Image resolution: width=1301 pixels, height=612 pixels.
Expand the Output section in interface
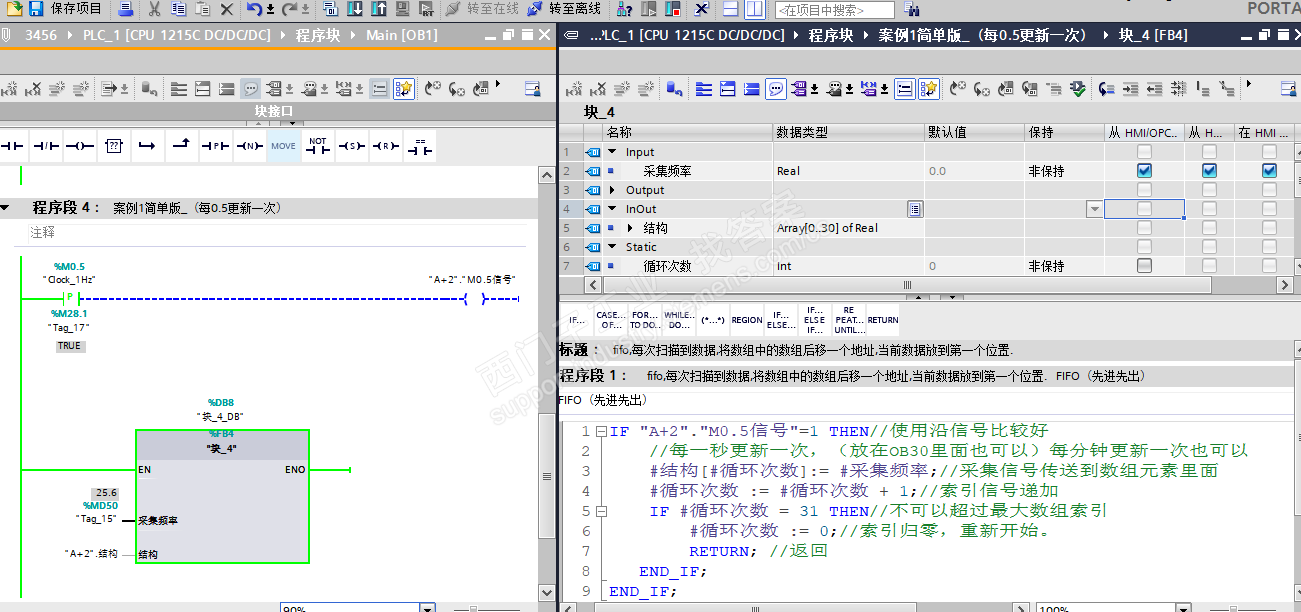coord(612,190)
